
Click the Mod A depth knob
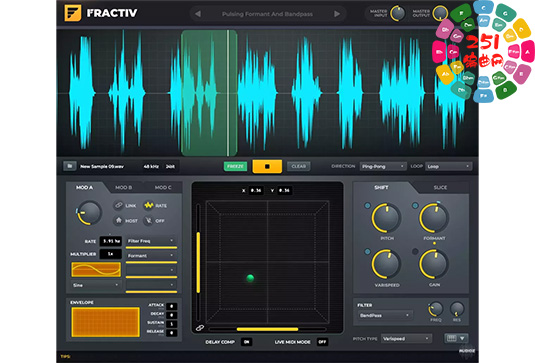(89, 213)
